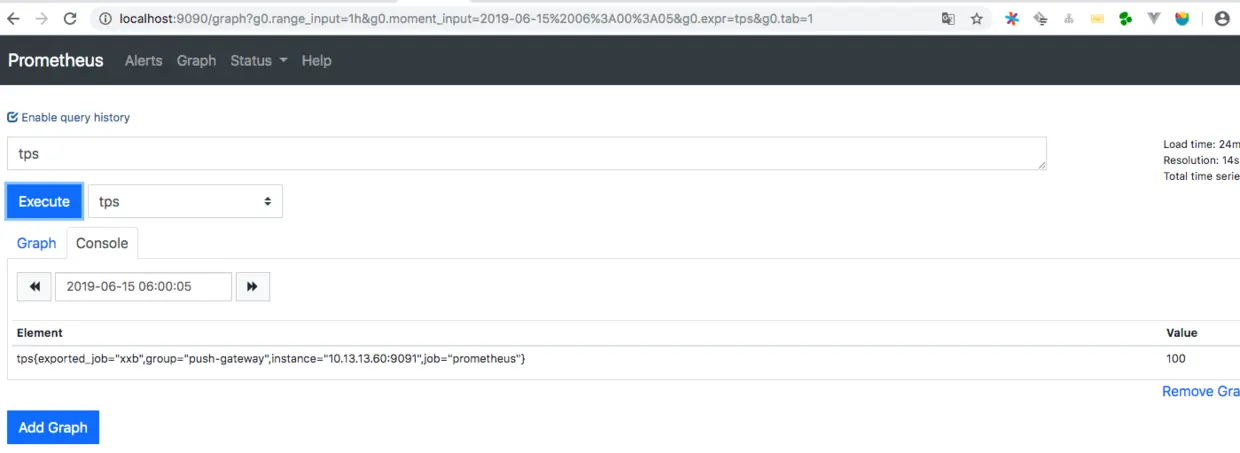Bookmark page with the star icon

point(977,19)
